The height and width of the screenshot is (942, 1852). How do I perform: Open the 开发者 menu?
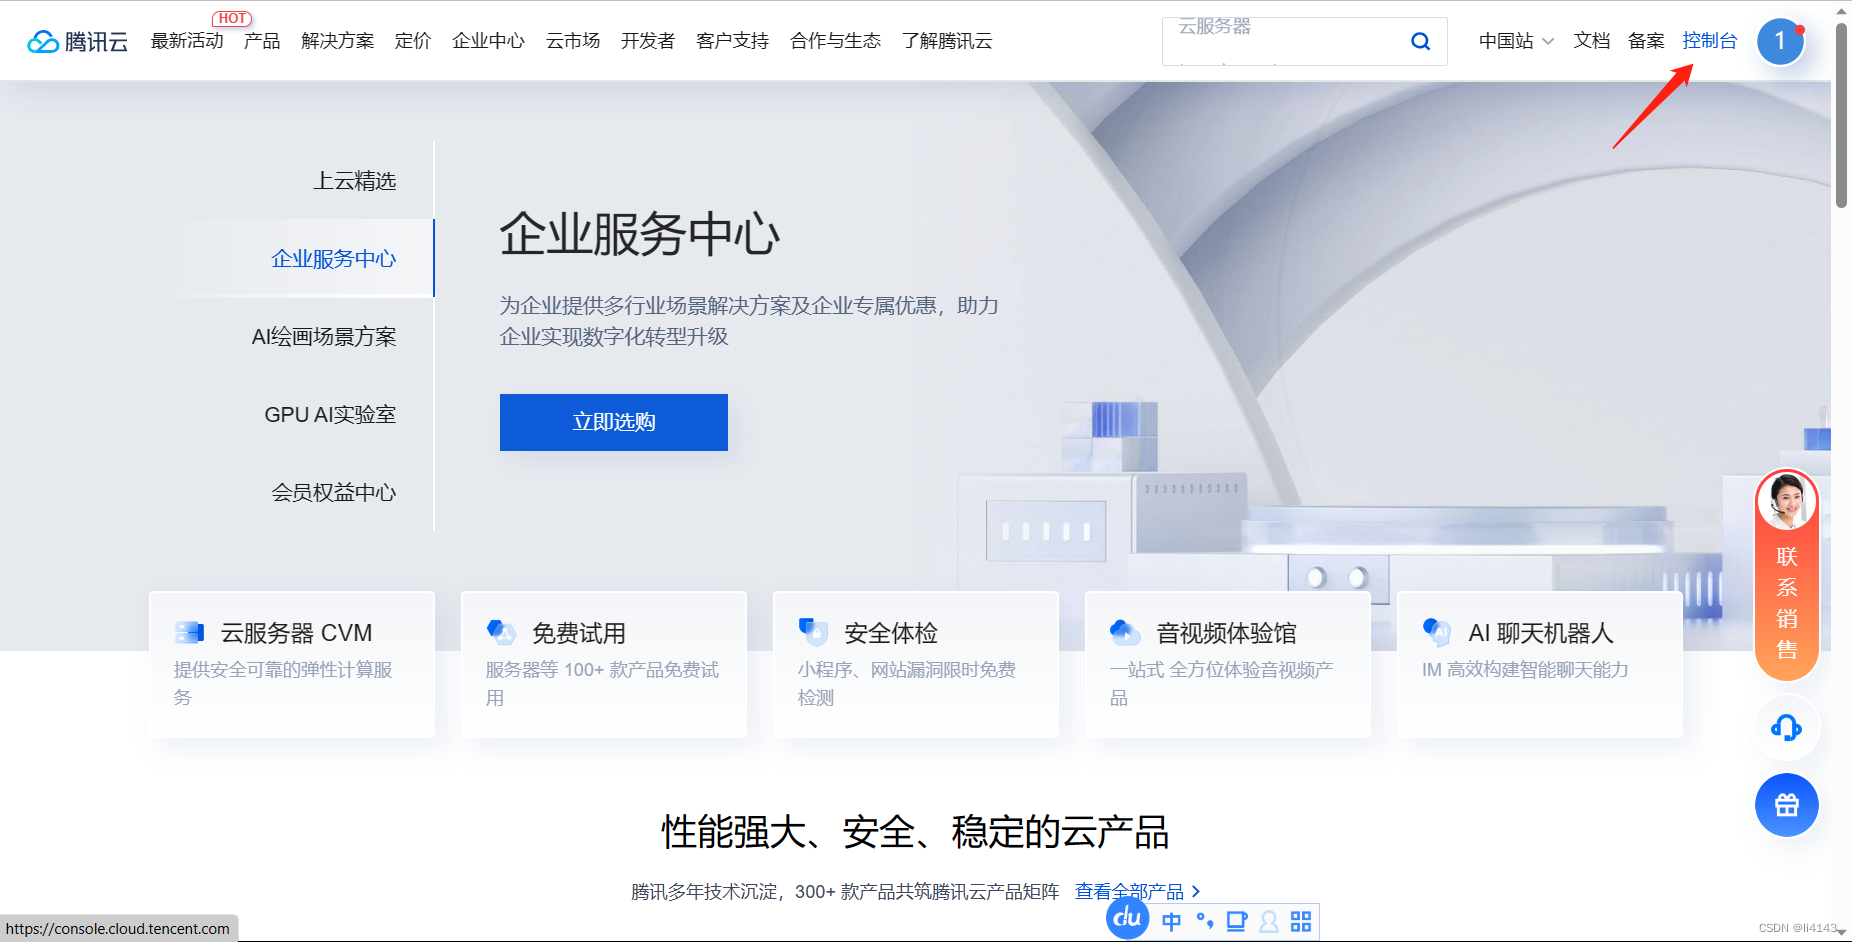point(648,41)
